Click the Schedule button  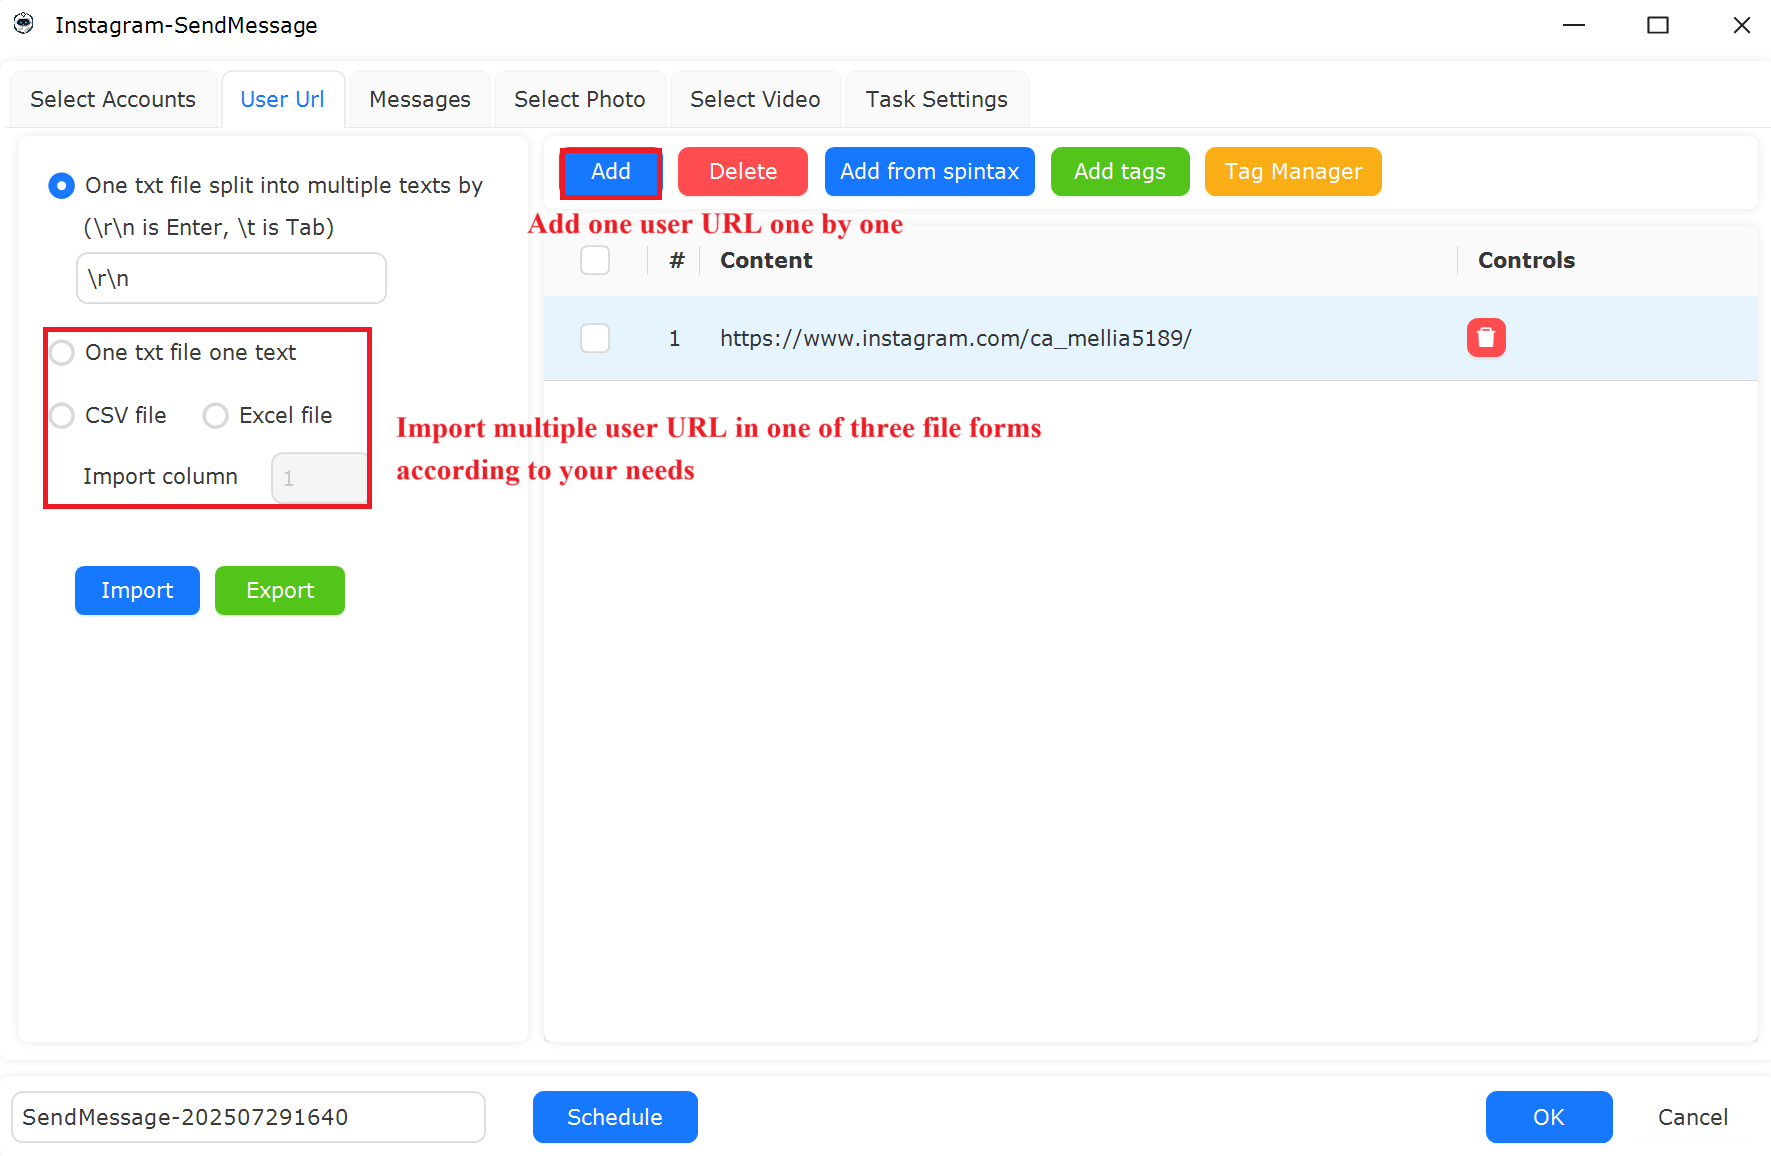[615, 1117]
